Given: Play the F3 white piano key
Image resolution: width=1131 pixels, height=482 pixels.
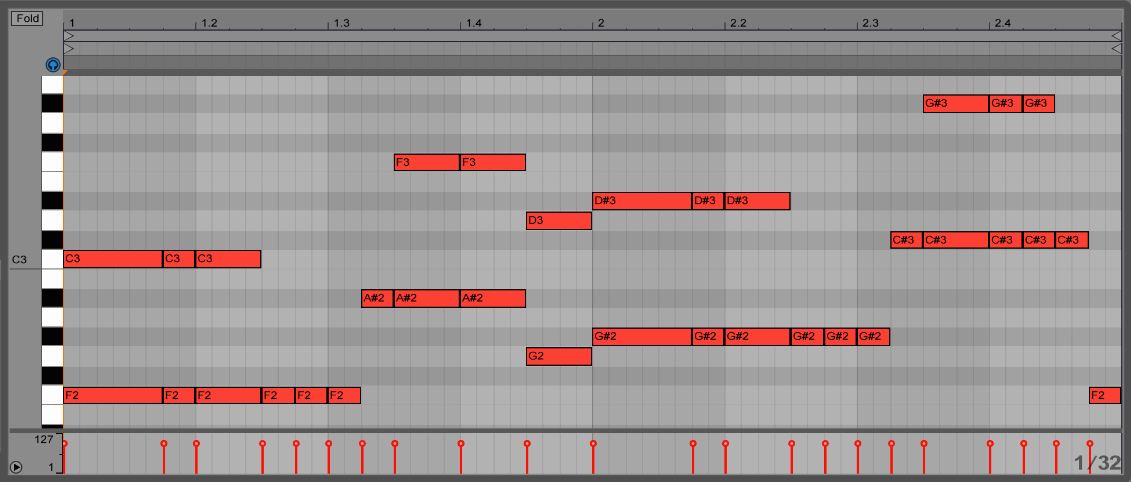Looking at the screenshot, I should [52, 162].
